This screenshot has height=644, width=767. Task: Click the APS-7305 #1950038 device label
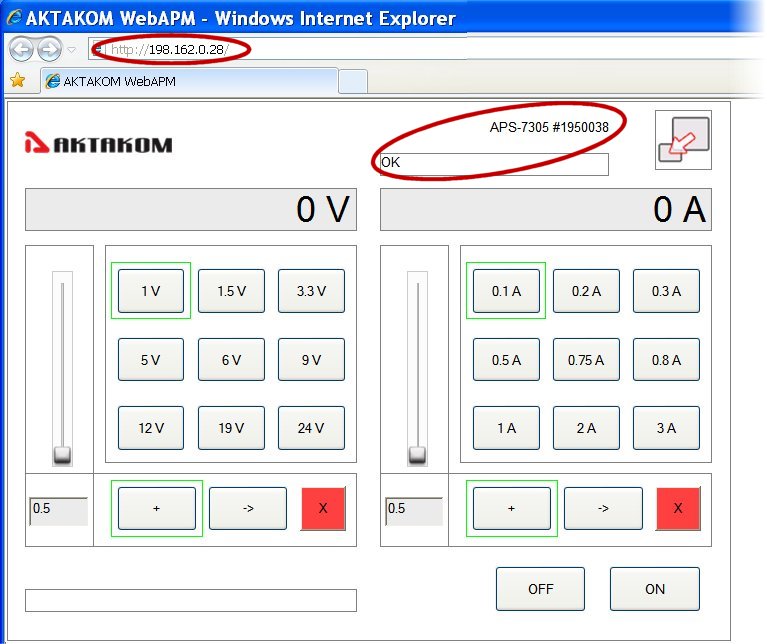click(549, 127)
